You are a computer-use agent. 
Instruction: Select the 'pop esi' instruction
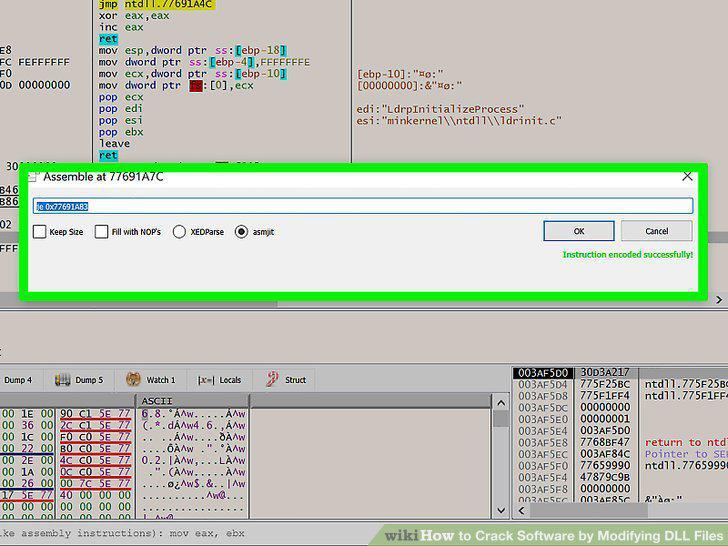point(121,120)
